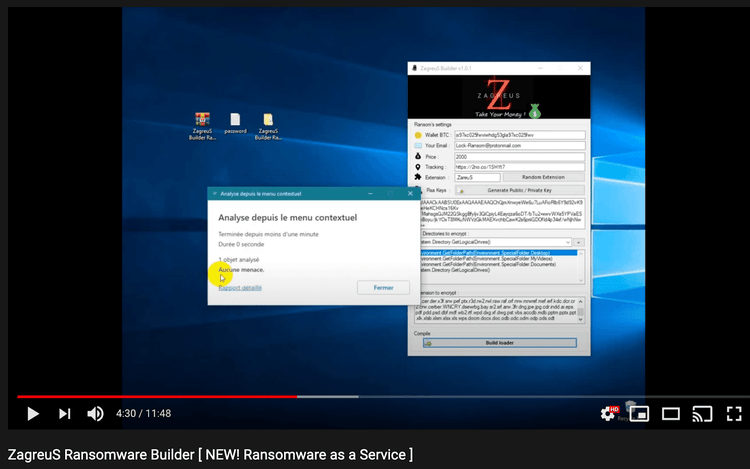The image size is (750, 469).
Task: Open the ZagreuS Builder folder icon
Action: 268,121
